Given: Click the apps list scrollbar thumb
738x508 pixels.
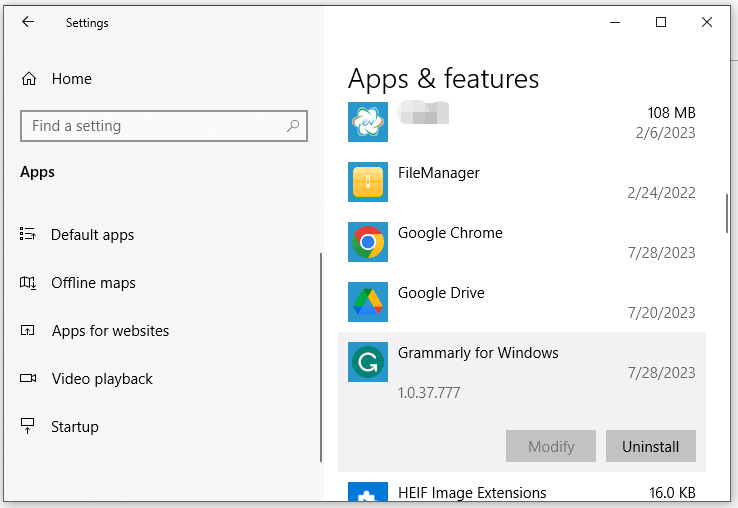Looking at the screenshot, I should tap(727, 213).
